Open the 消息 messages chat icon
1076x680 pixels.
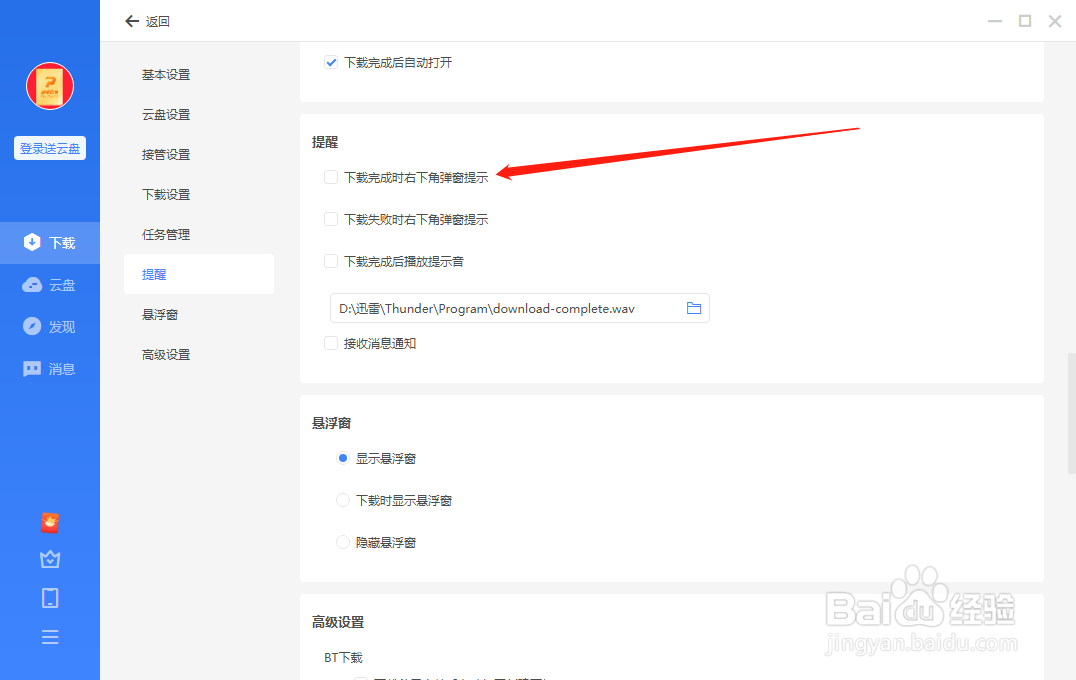click(50, 368)
